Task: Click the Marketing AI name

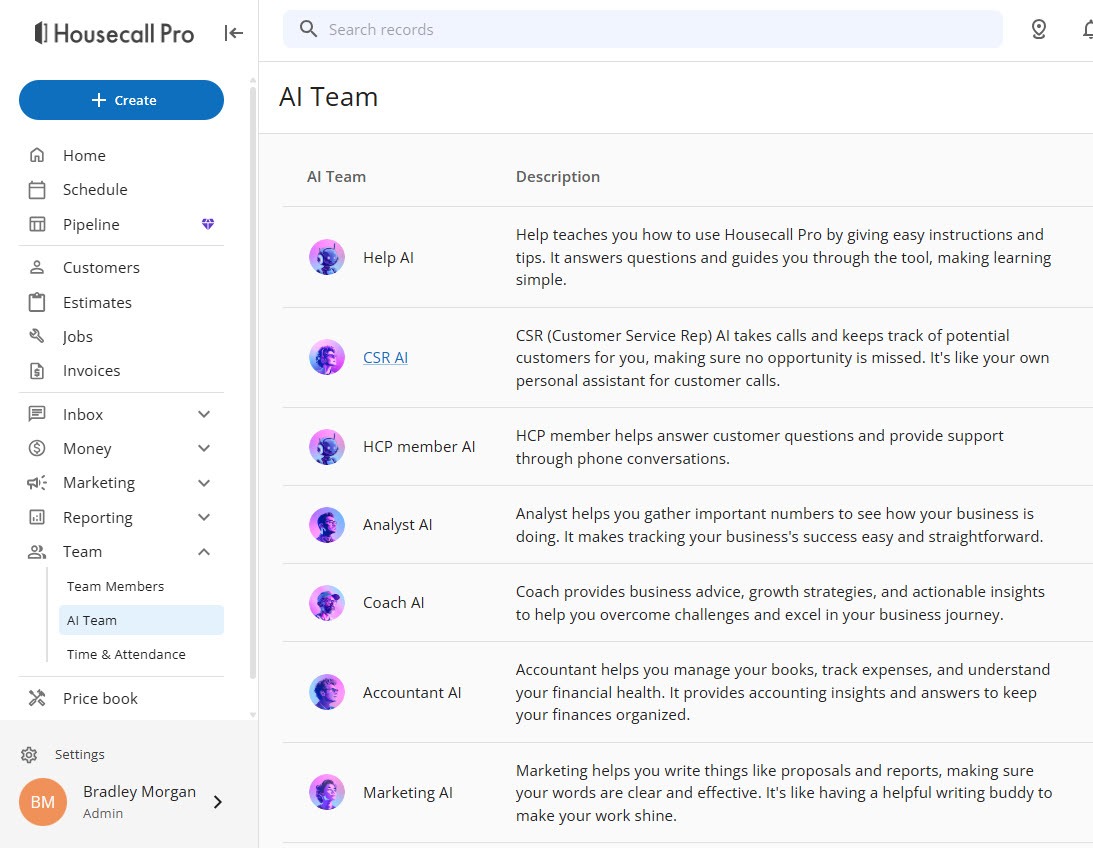Action: click(x=408, y=792)
